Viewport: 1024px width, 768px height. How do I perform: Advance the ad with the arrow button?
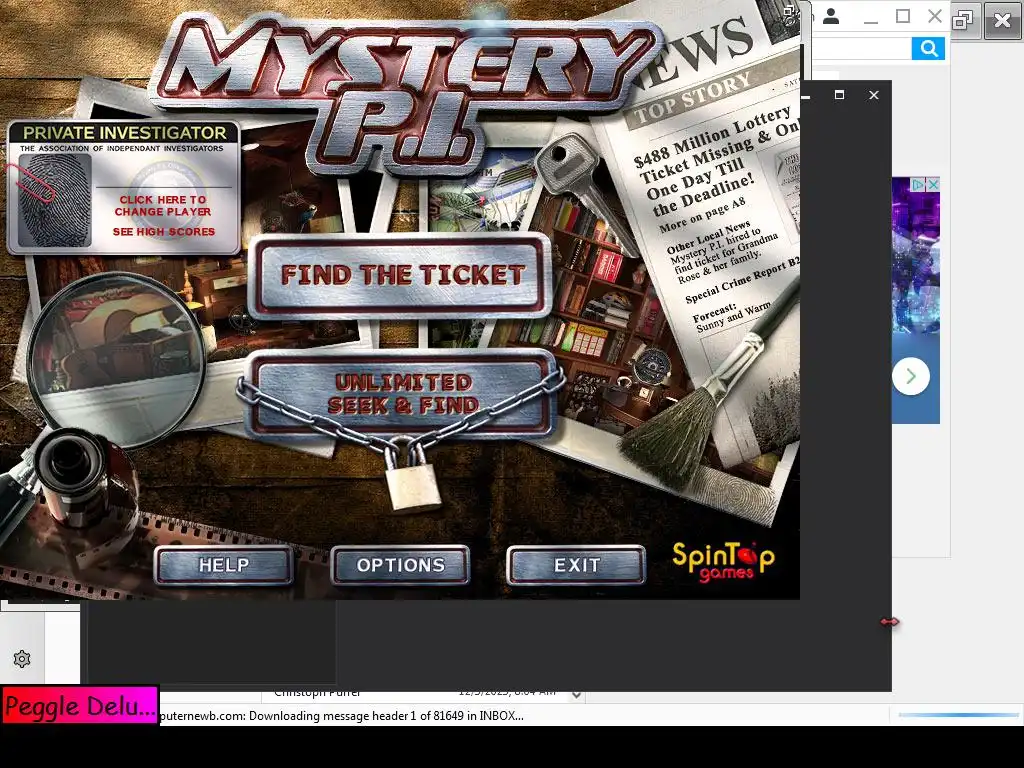pyautogui.click(x=910, y=376)
